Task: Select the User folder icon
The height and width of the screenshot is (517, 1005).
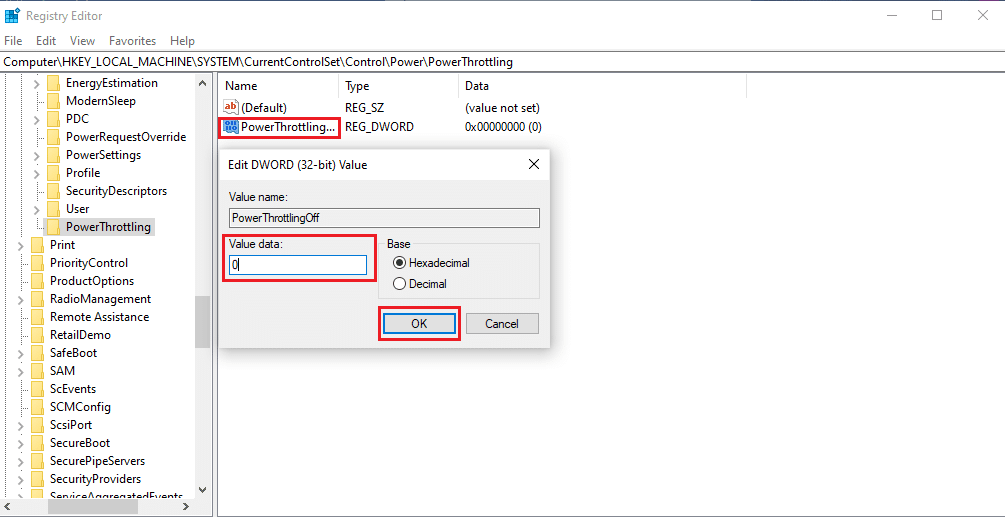Action: 54,209
